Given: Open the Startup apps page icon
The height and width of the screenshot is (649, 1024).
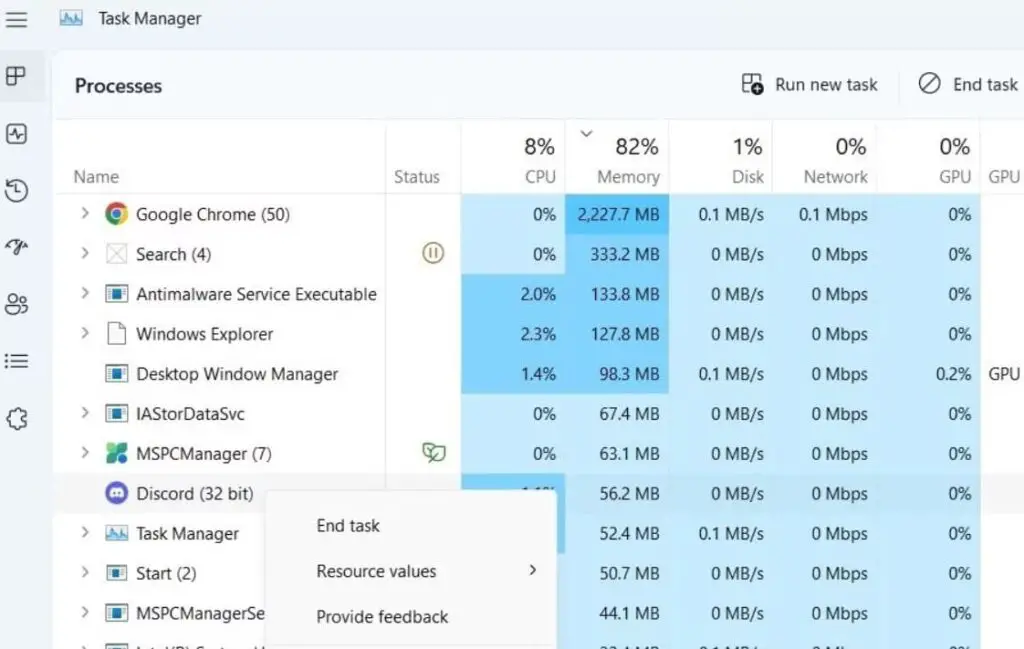Looking at the screenshot, I should pos(16,247).
